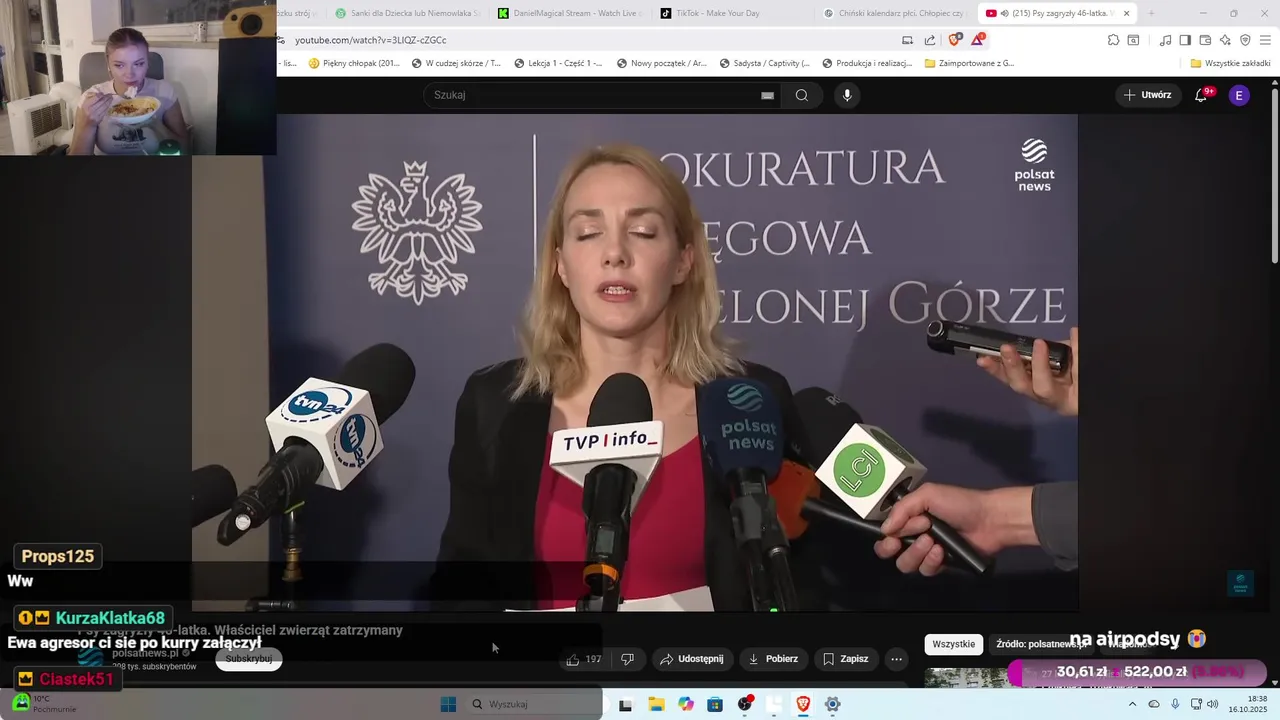Viewport: 1280px width, 720px height.
Task: Expand the Wszystkie zakładki bookmarks folder
Action: point(1230,63)
